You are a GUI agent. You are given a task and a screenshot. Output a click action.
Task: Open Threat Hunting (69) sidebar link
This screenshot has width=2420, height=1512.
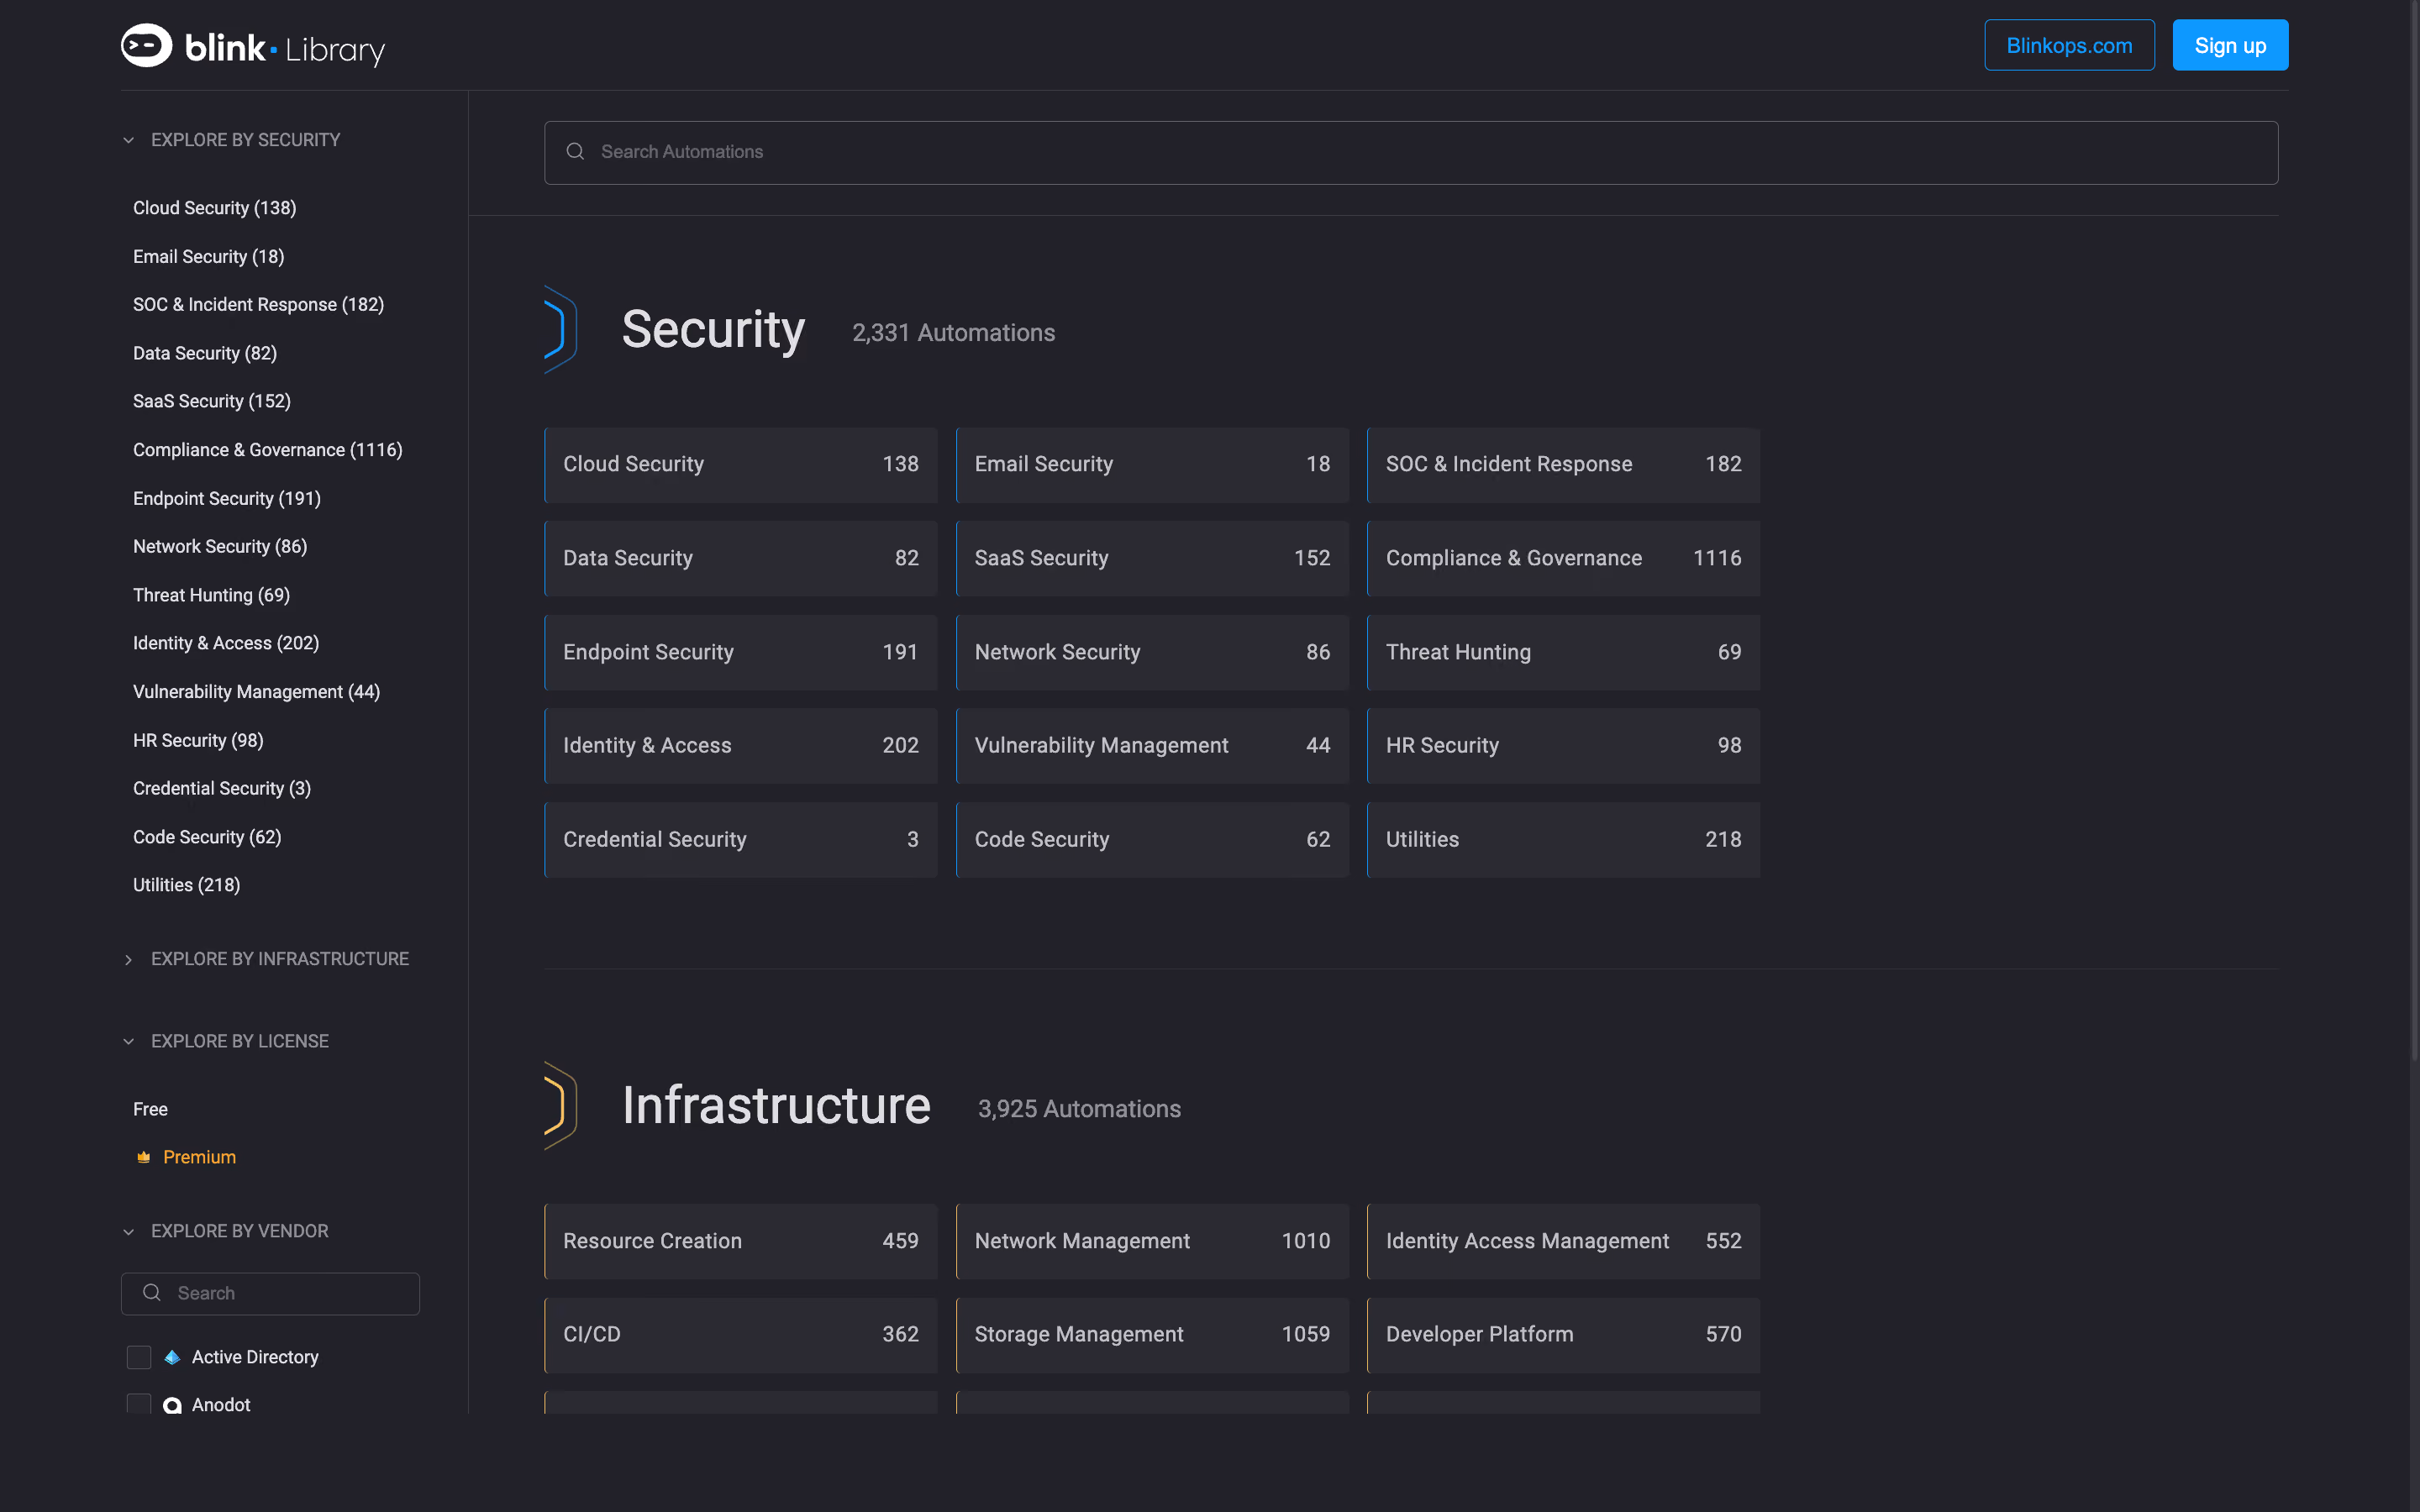[x=211, y=595]
